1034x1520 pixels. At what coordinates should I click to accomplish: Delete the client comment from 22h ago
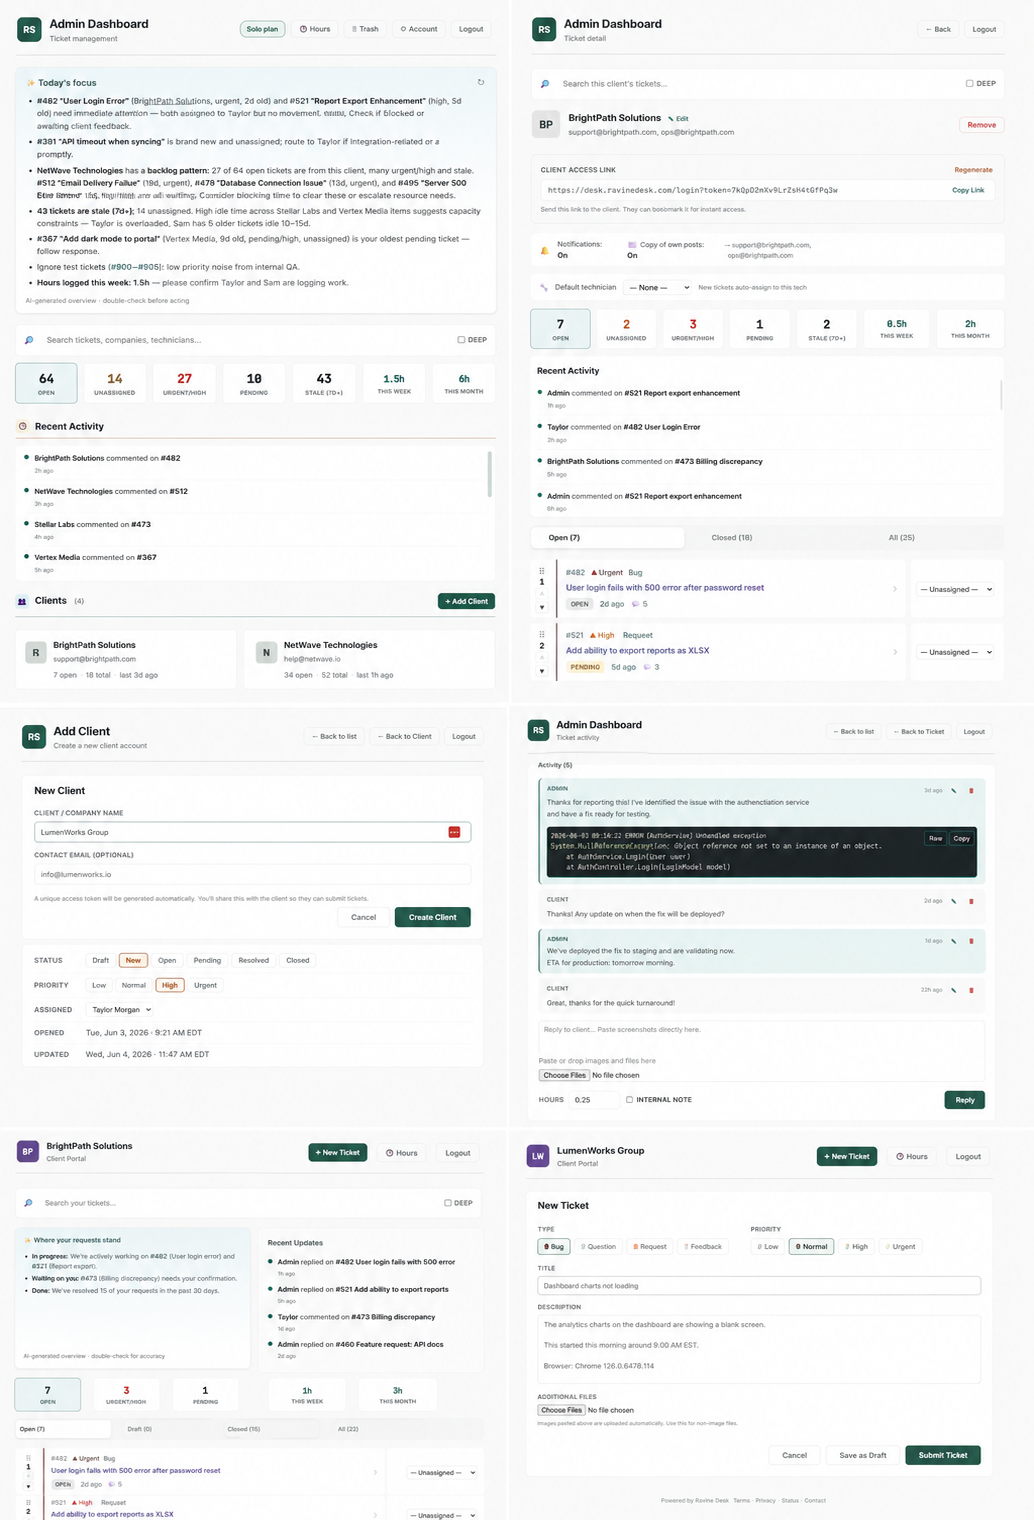971,990
